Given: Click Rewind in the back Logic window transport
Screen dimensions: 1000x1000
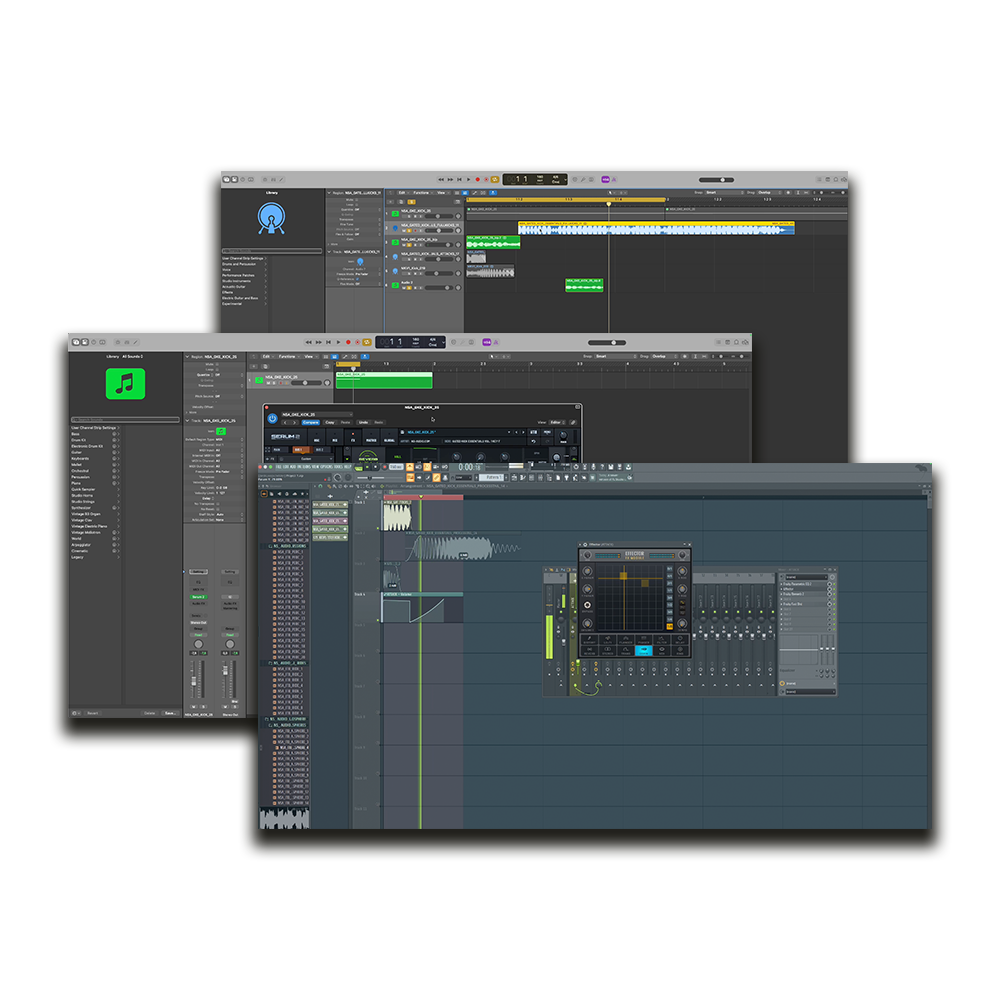Looking at the screenshot, I should pos(441,180).
